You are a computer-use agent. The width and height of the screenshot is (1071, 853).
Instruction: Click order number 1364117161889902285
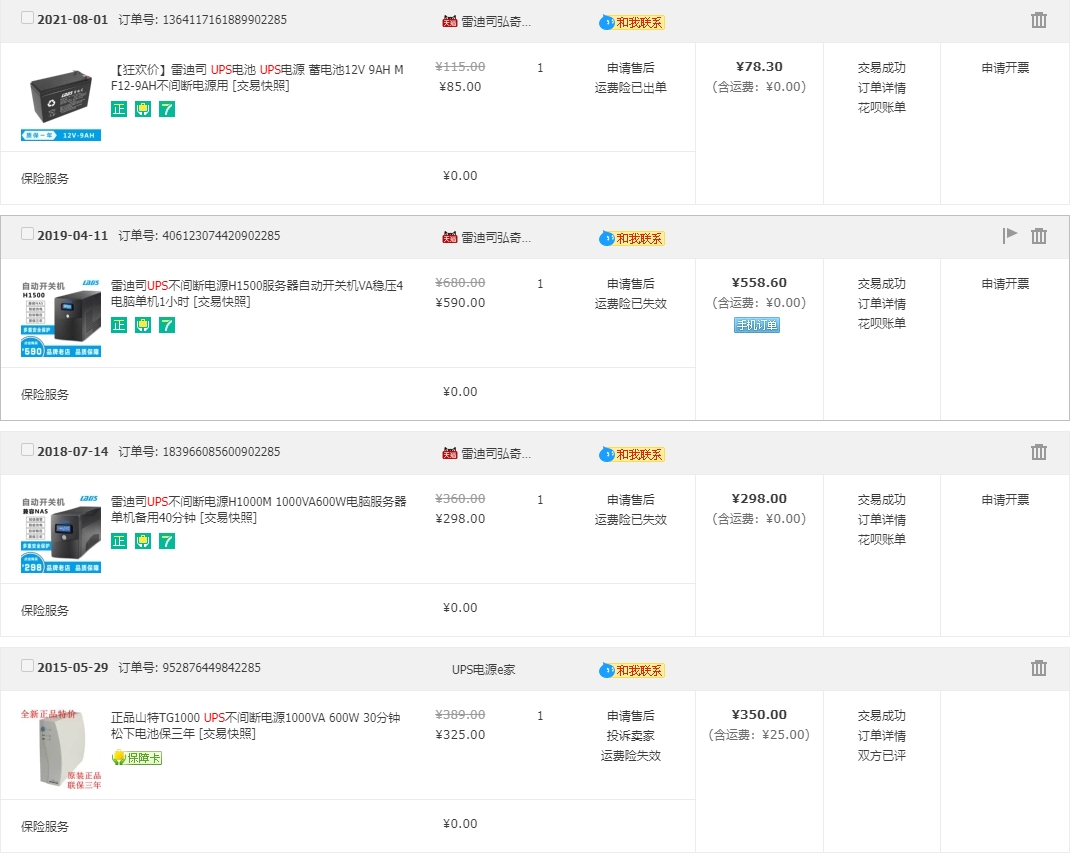tap(225, 20)
